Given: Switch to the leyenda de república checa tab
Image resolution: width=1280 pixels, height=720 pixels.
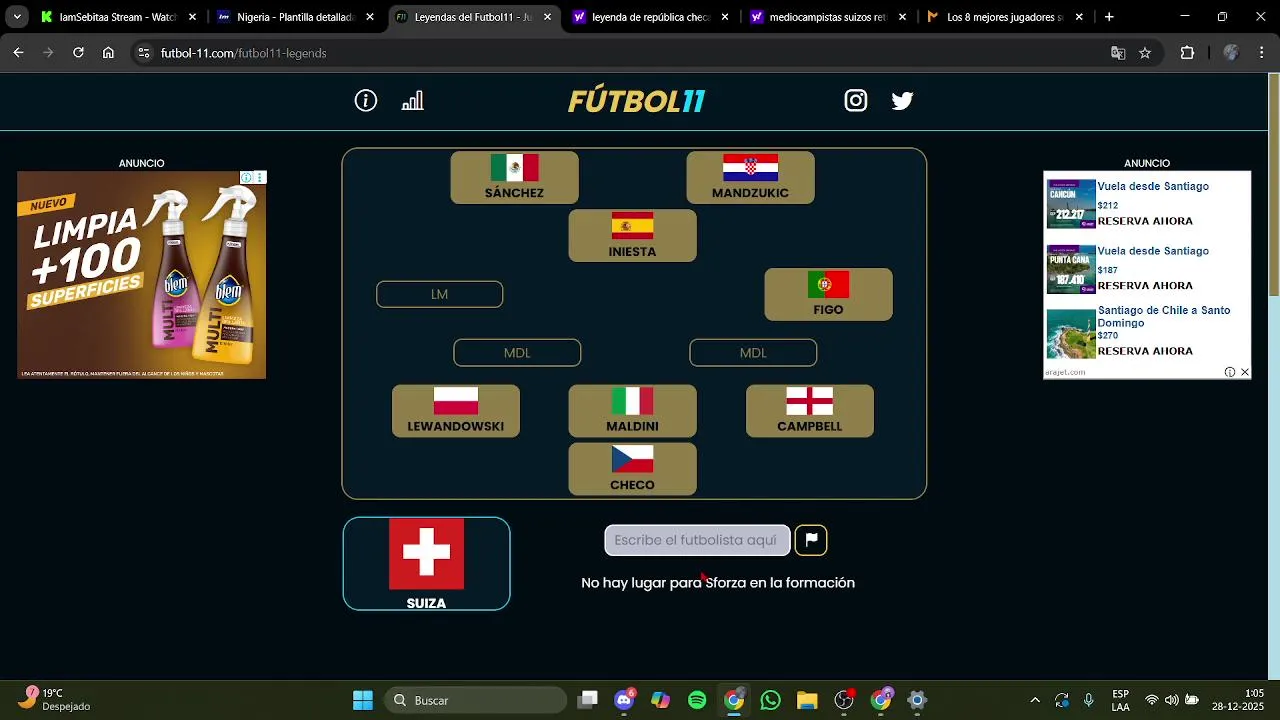Looking at the screenshot, I should (x=650, y=17).
